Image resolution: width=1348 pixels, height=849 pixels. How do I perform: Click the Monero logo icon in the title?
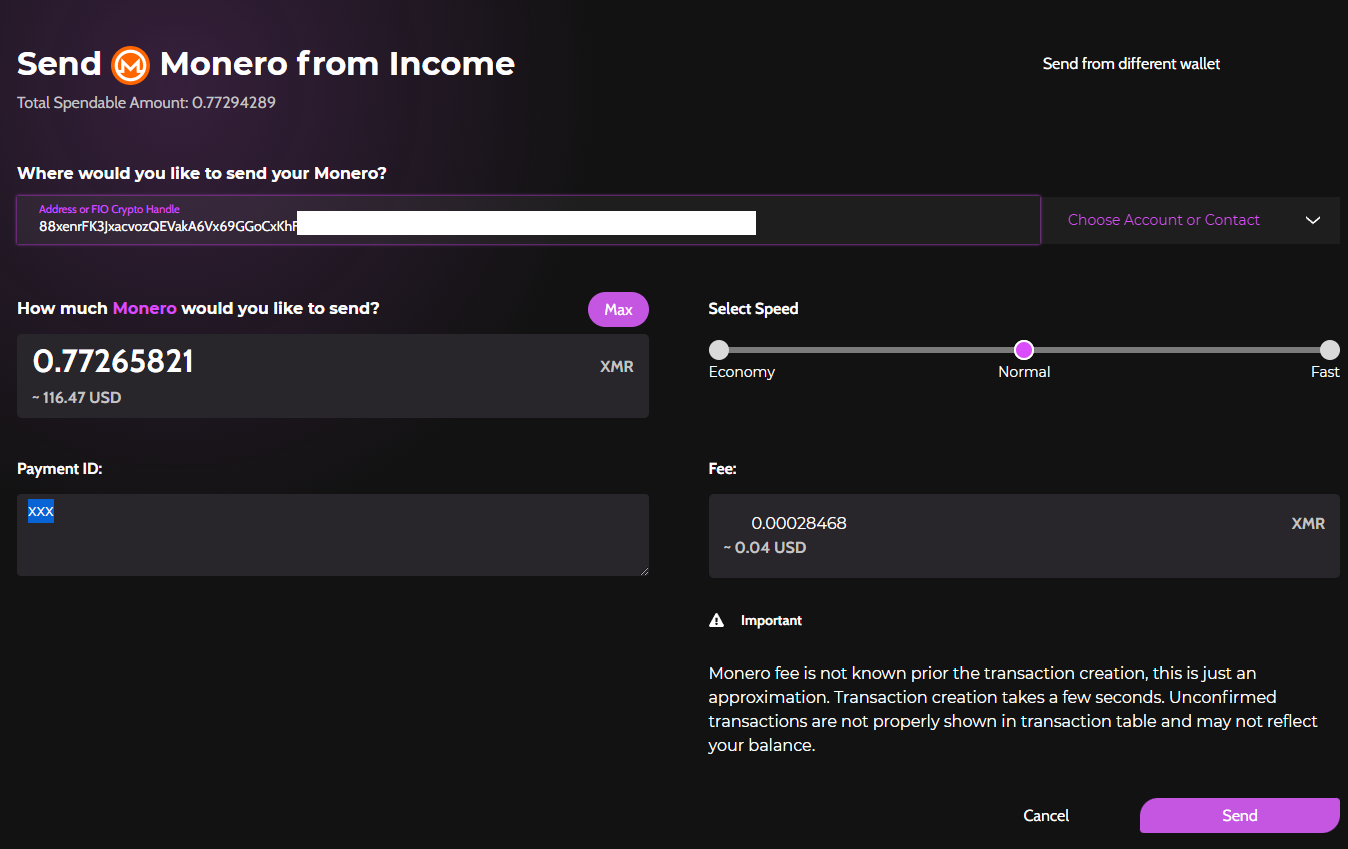130,65
